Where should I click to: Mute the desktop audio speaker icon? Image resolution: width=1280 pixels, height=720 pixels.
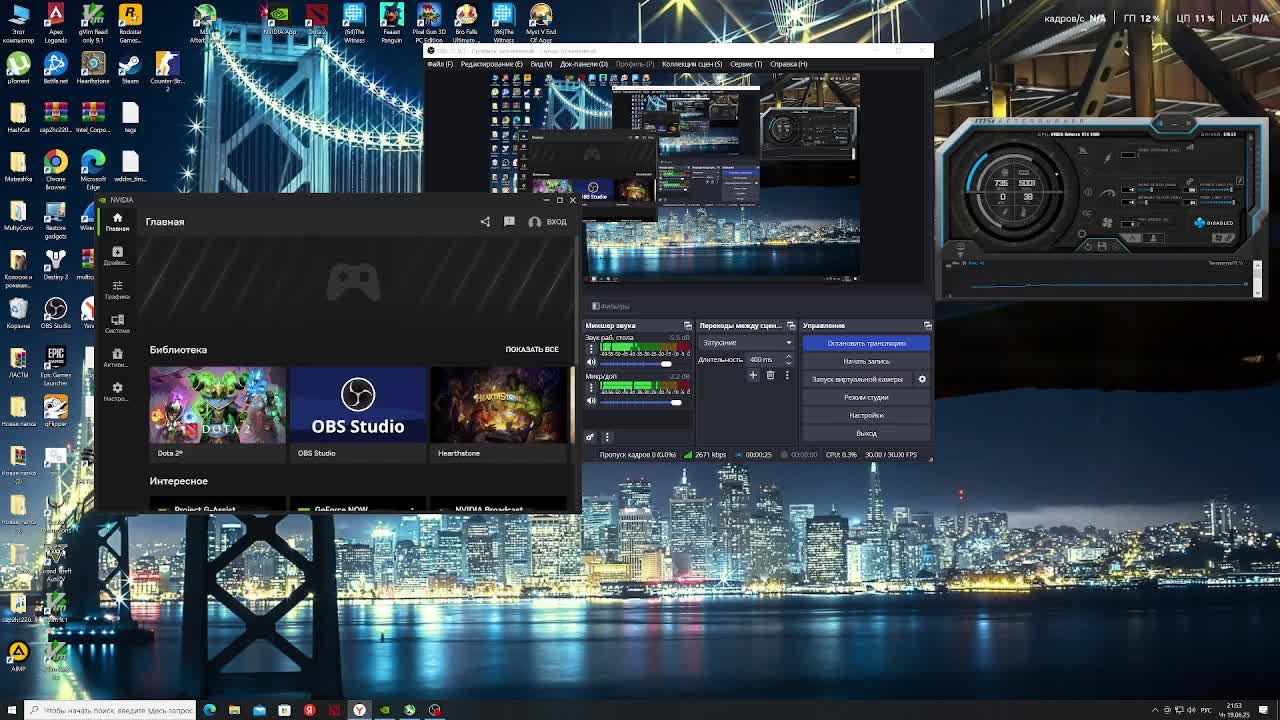click(x=591, y=363)
